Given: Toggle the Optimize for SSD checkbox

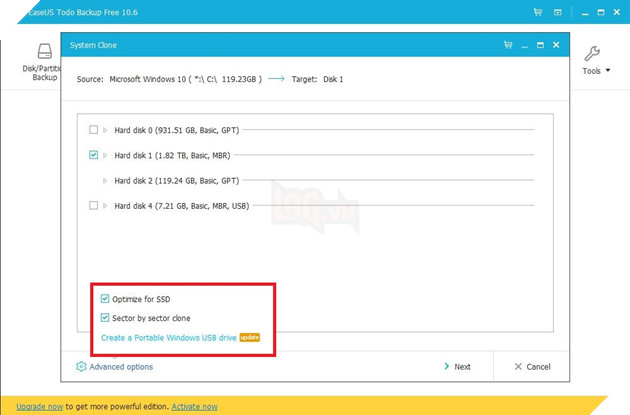Looking at the screenshot, I should pos(105,298).
